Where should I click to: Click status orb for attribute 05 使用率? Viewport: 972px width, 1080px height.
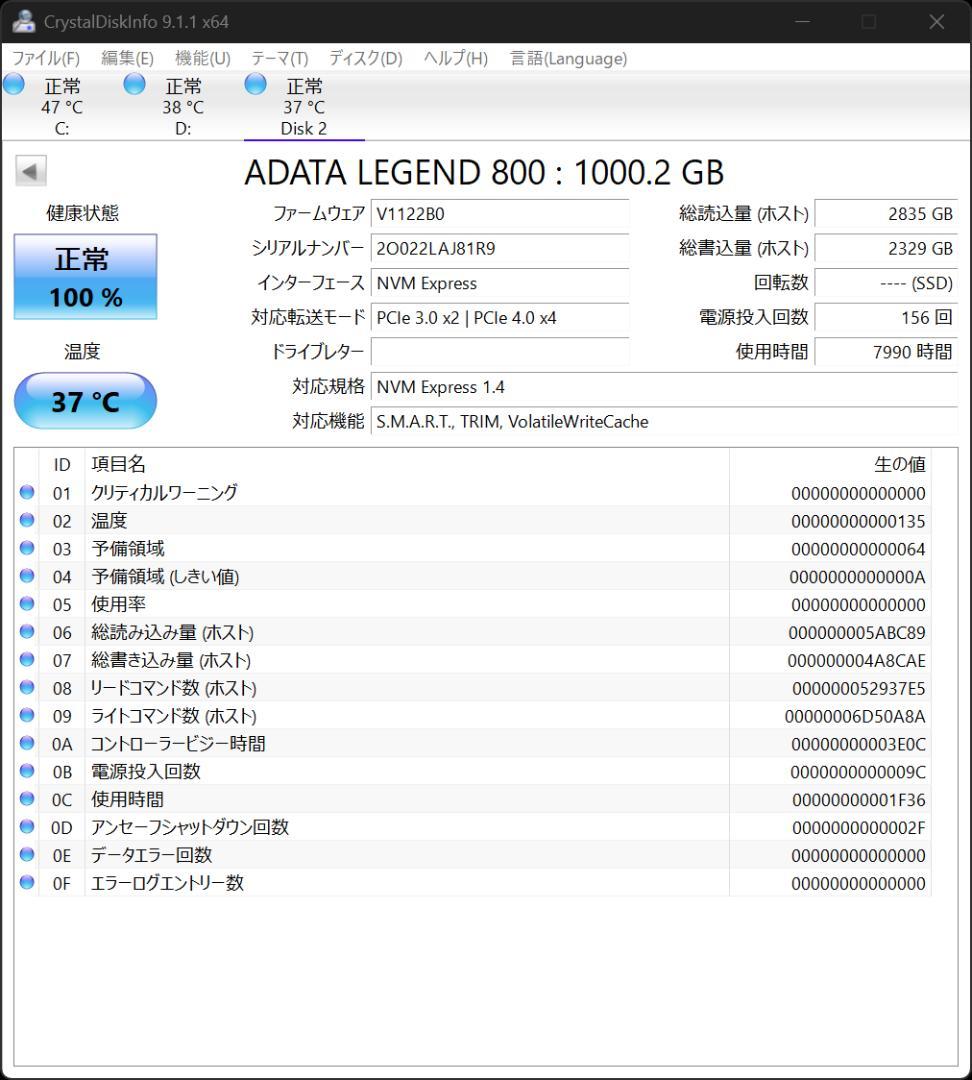[x=27, y=603]
